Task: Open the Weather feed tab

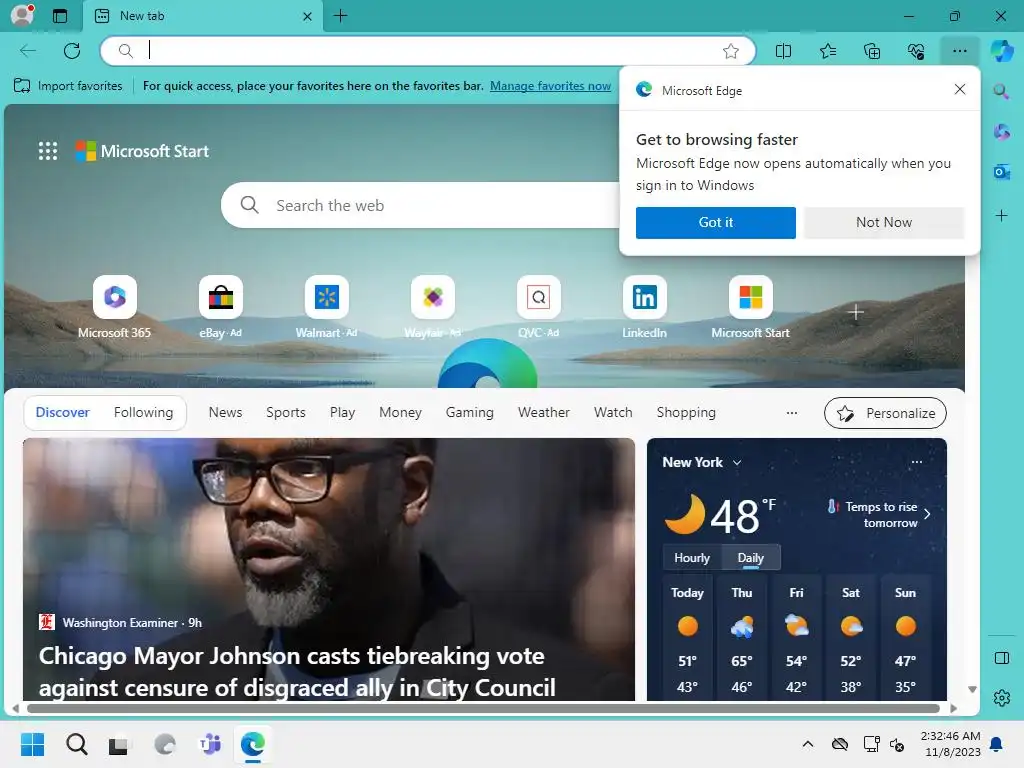Action: coord(544,413)
